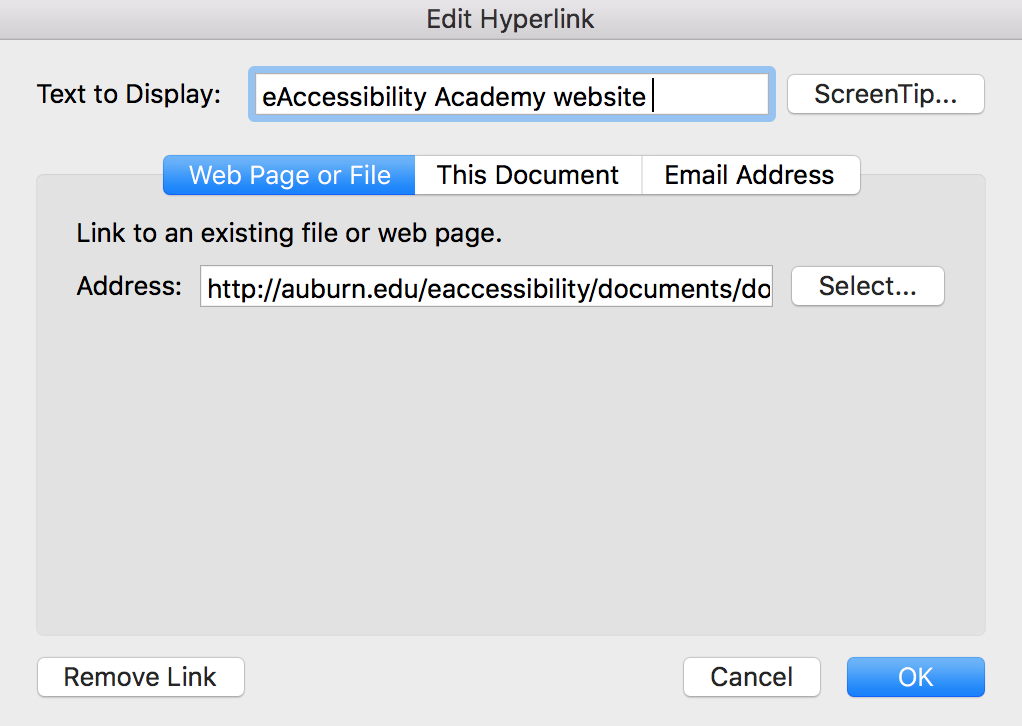The image size is (1022, 726).
Task: Browse for a file using Select
Action: [x=866, y=286]
